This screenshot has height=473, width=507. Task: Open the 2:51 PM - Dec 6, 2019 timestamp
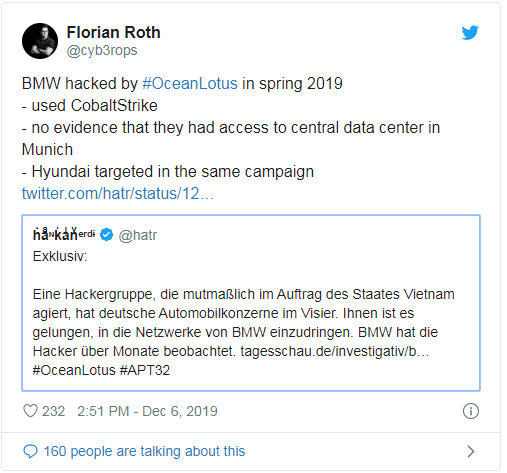147,411
